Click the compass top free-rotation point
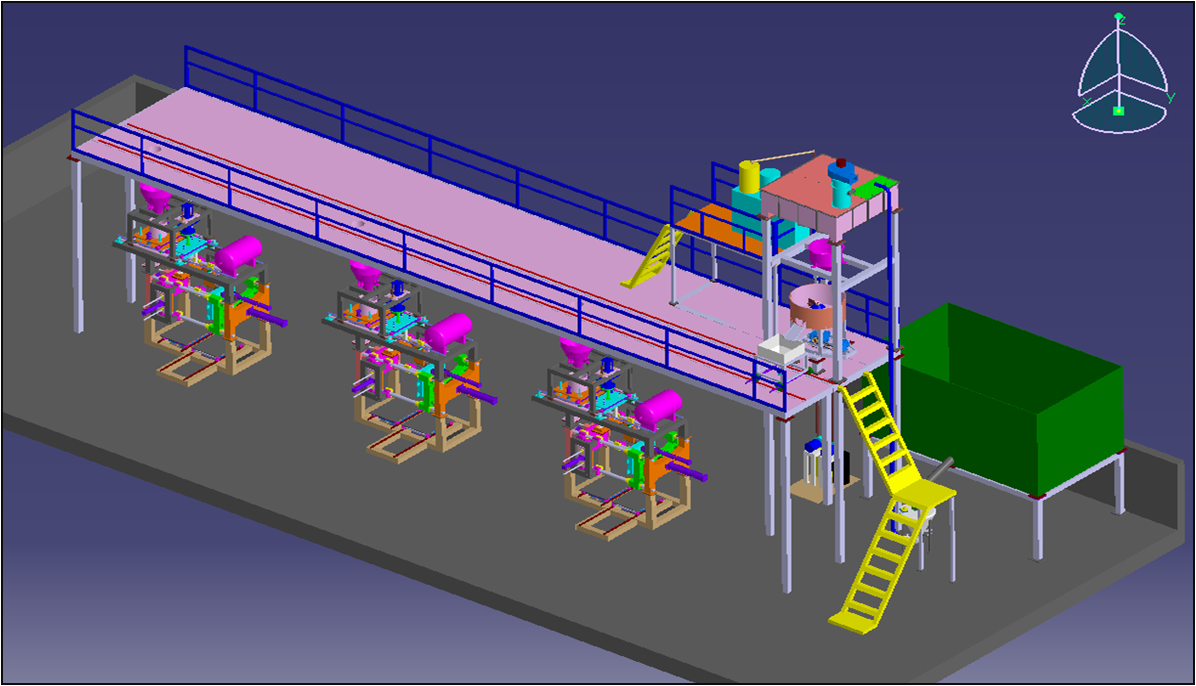This screenshot has width=1196, height=686. pos(1119,16)
